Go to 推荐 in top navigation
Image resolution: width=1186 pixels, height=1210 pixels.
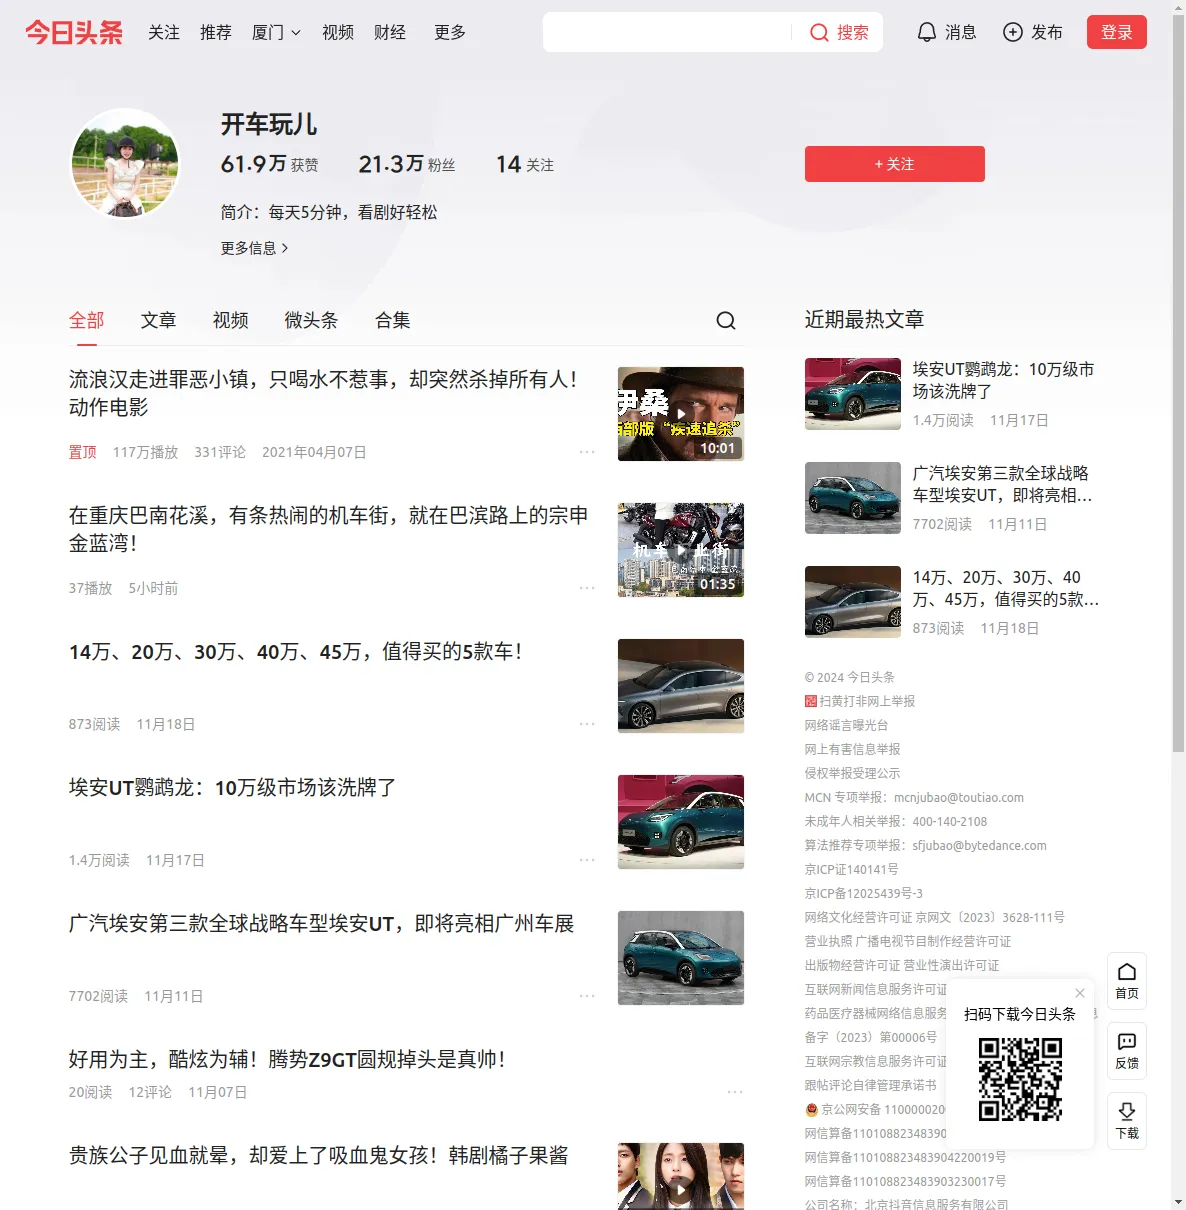(x=216, y=33)
